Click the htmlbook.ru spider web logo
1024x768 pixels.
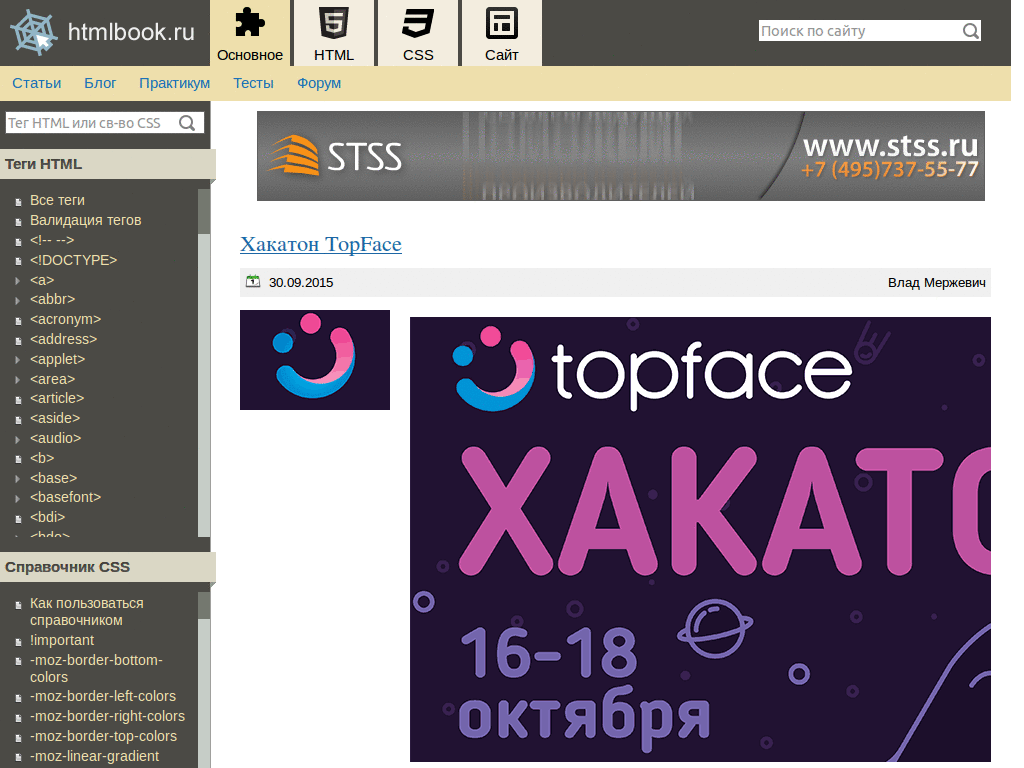[x=34, y=32]
